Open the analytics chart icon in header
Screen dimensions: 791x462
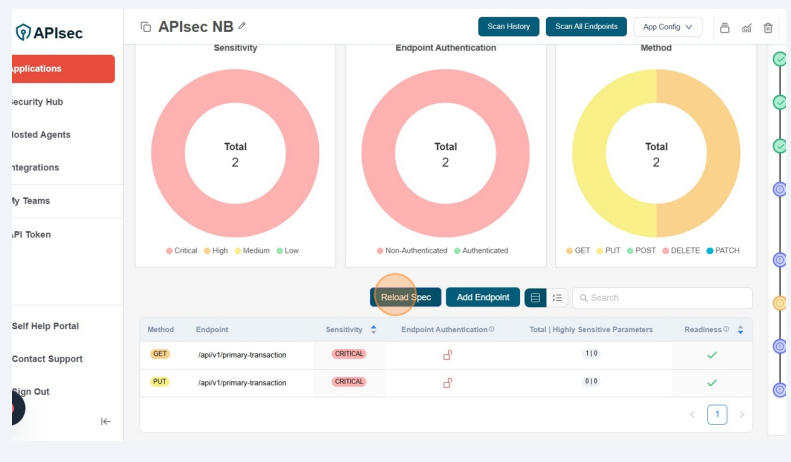[747, 27]
